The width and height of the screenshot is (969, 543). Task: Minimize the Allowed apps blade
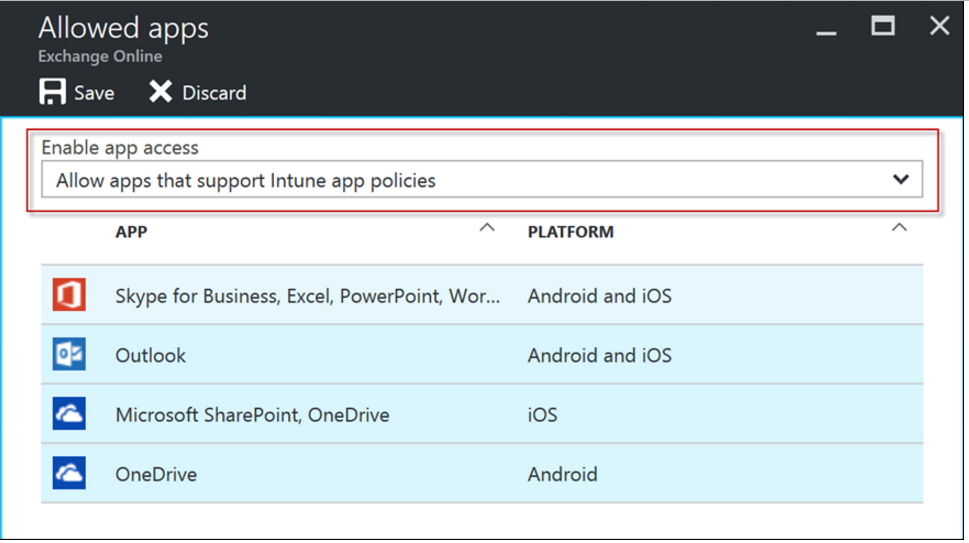(x=826, y=30)
